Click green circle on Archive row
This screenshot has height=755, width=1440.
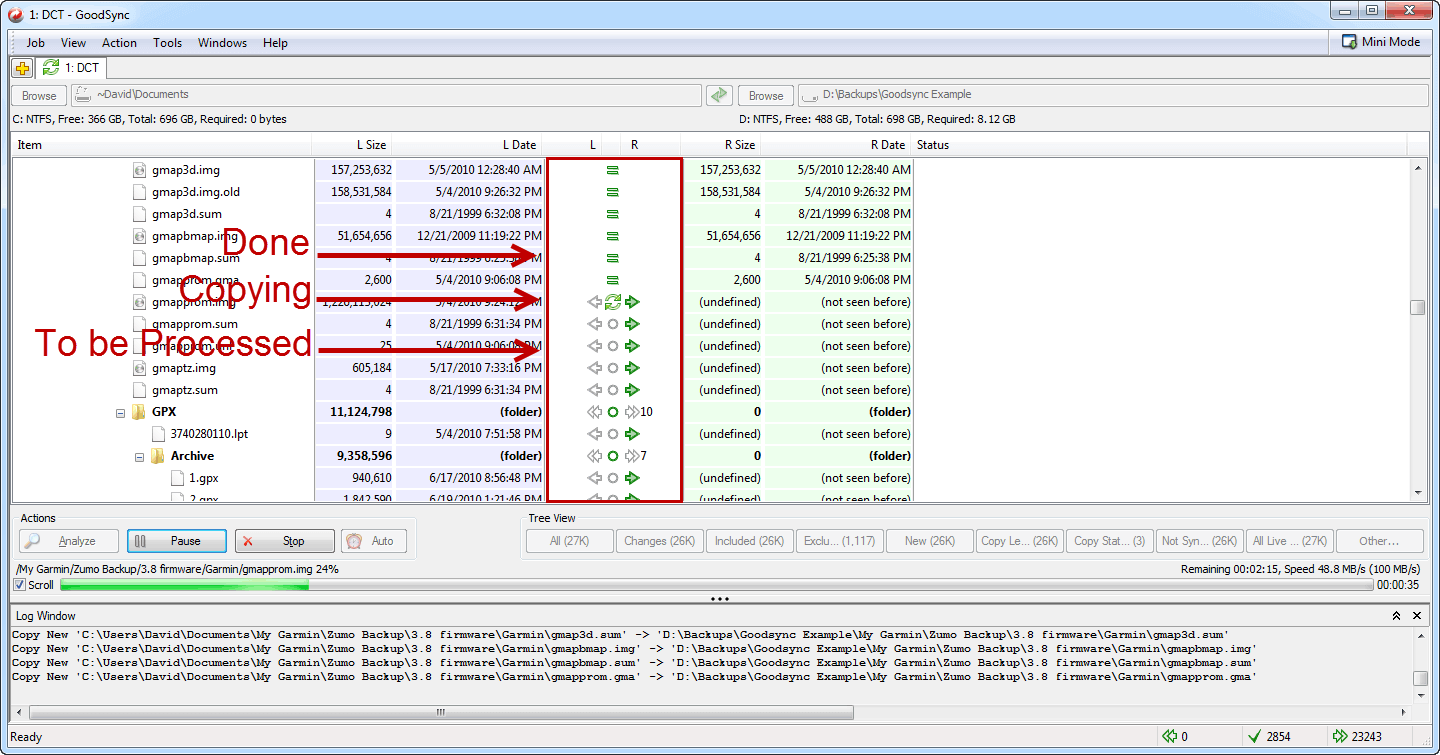(x=613, y=456)
